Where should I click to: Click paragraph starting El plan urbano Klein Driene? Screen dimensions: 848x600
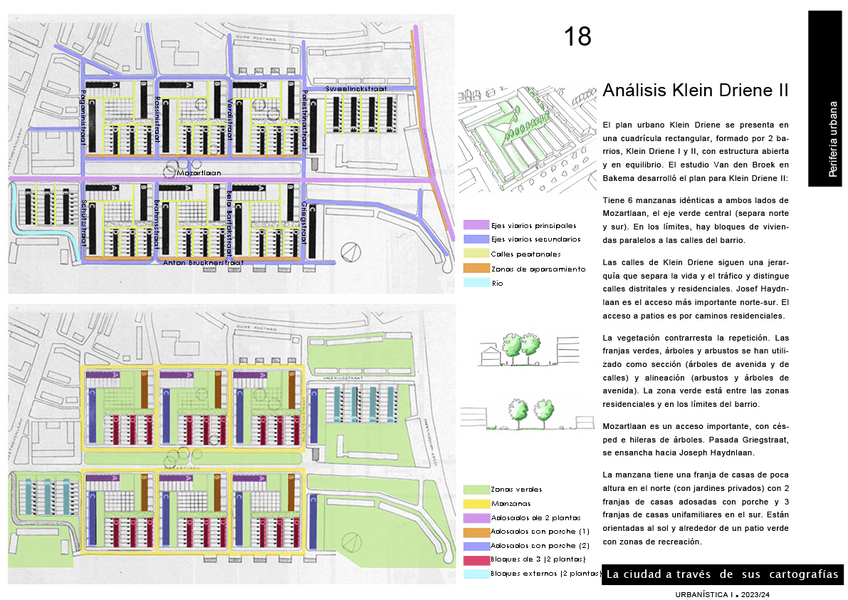695,151
